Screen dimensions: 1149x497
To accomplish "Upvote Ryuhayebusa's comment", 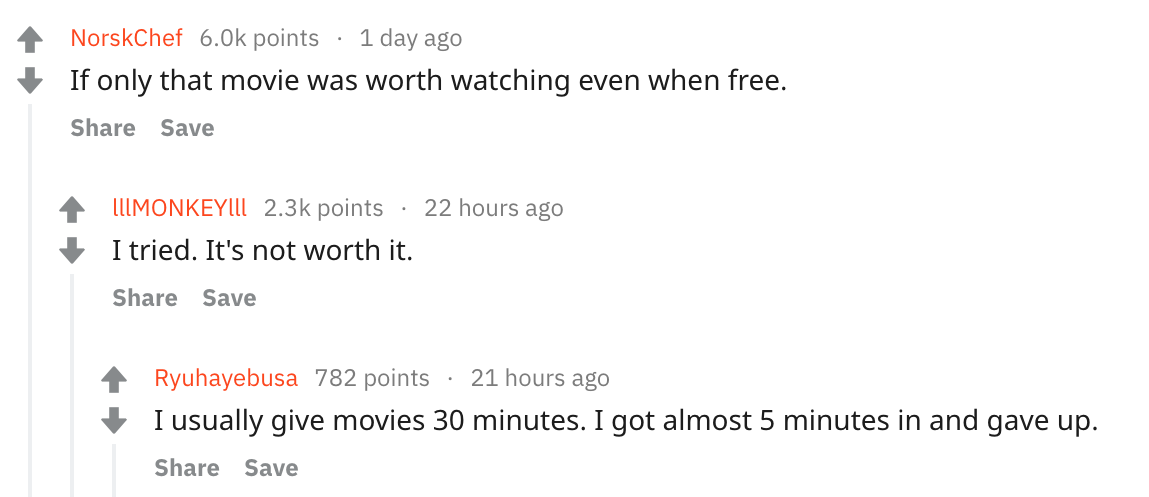I will click(114, 380).
